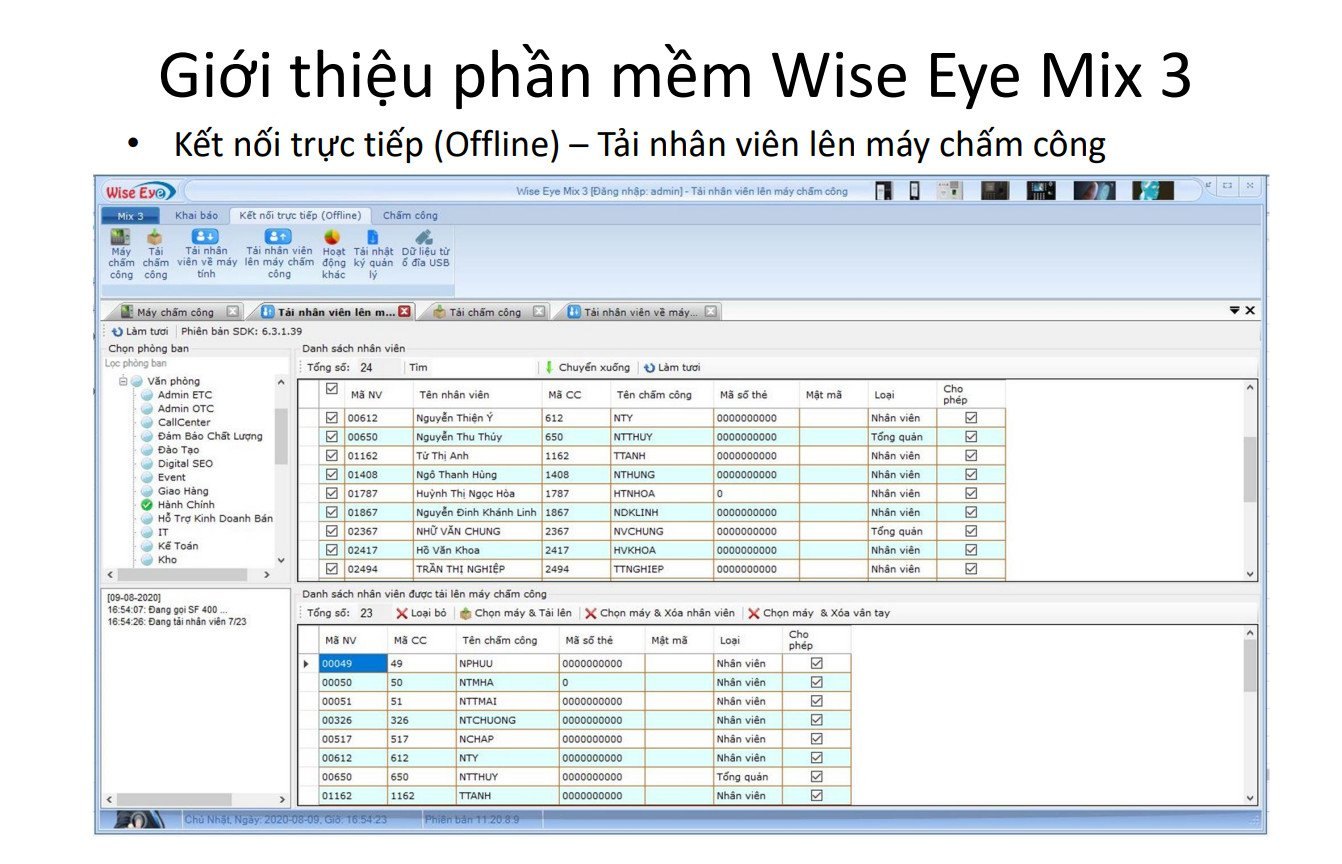This screenshot has height=864, width=1342.
Task: Select the Kế Toán department
Action: point(178,546)
